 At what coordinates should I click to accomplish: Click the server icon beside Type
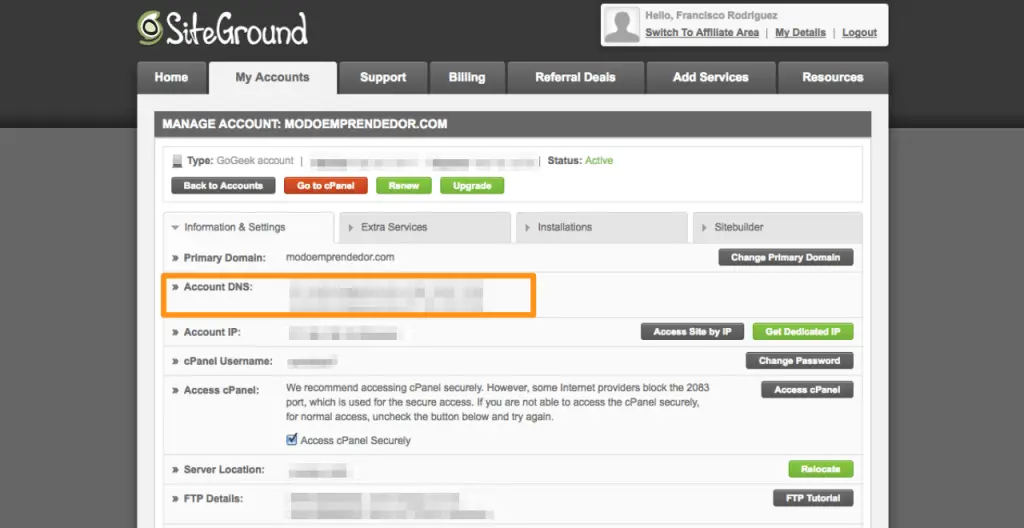[x=177, y=161]
